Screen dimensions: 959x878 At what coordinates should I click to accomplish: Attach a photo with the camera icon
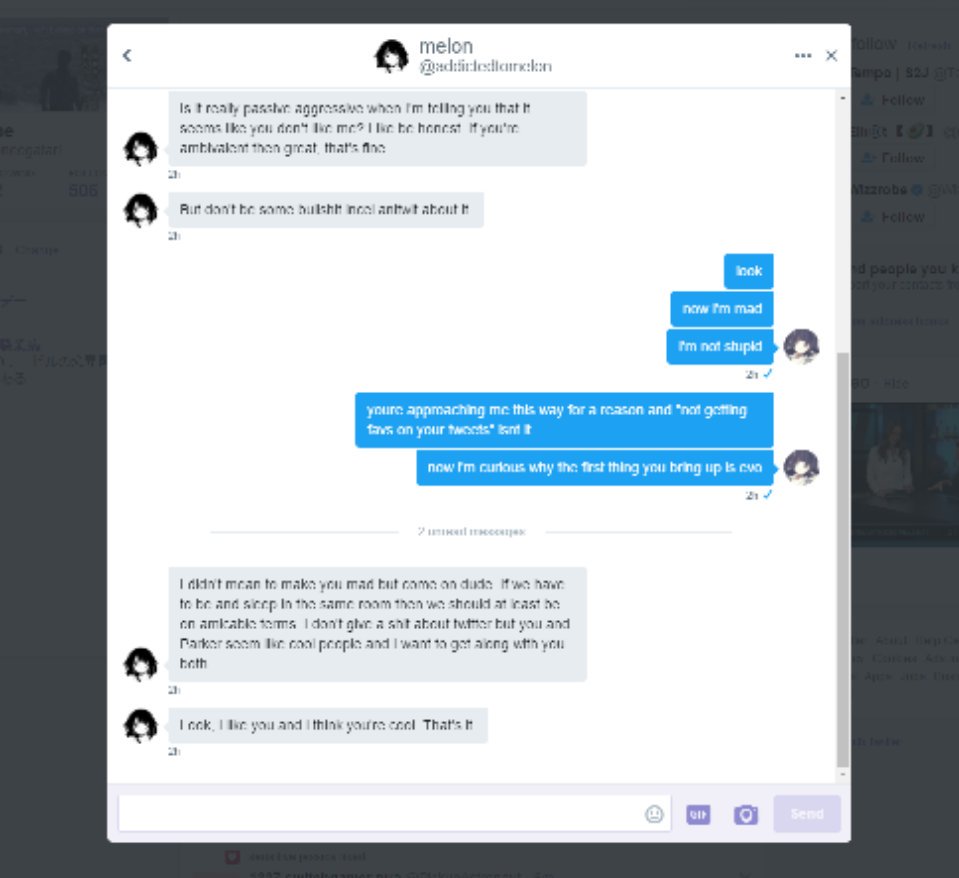tap(746, 814)
